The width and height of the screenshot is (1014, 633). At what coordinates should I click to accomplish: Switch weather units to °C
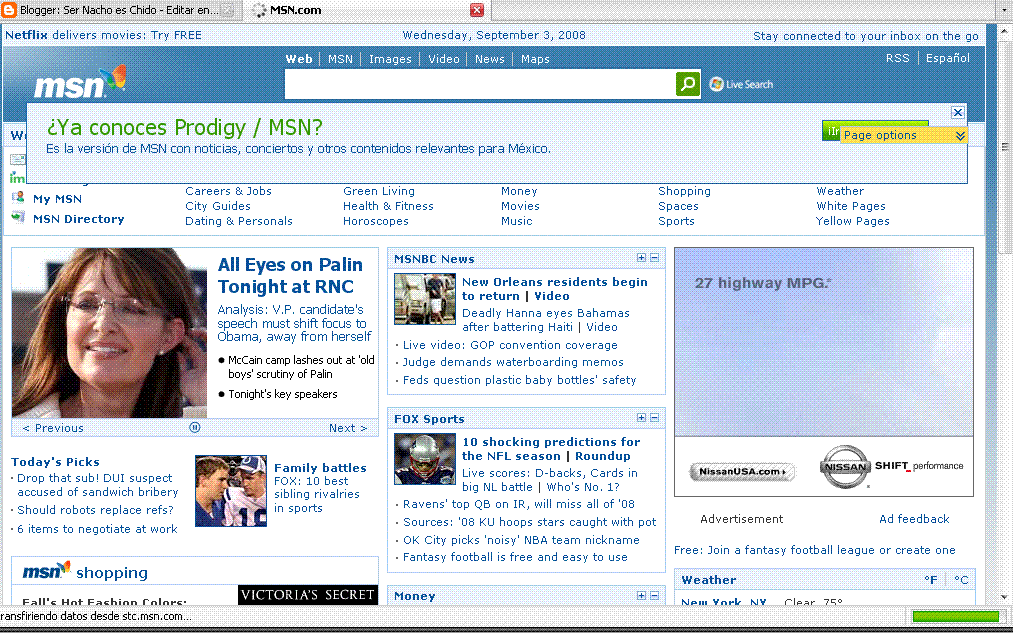[961, 579]
